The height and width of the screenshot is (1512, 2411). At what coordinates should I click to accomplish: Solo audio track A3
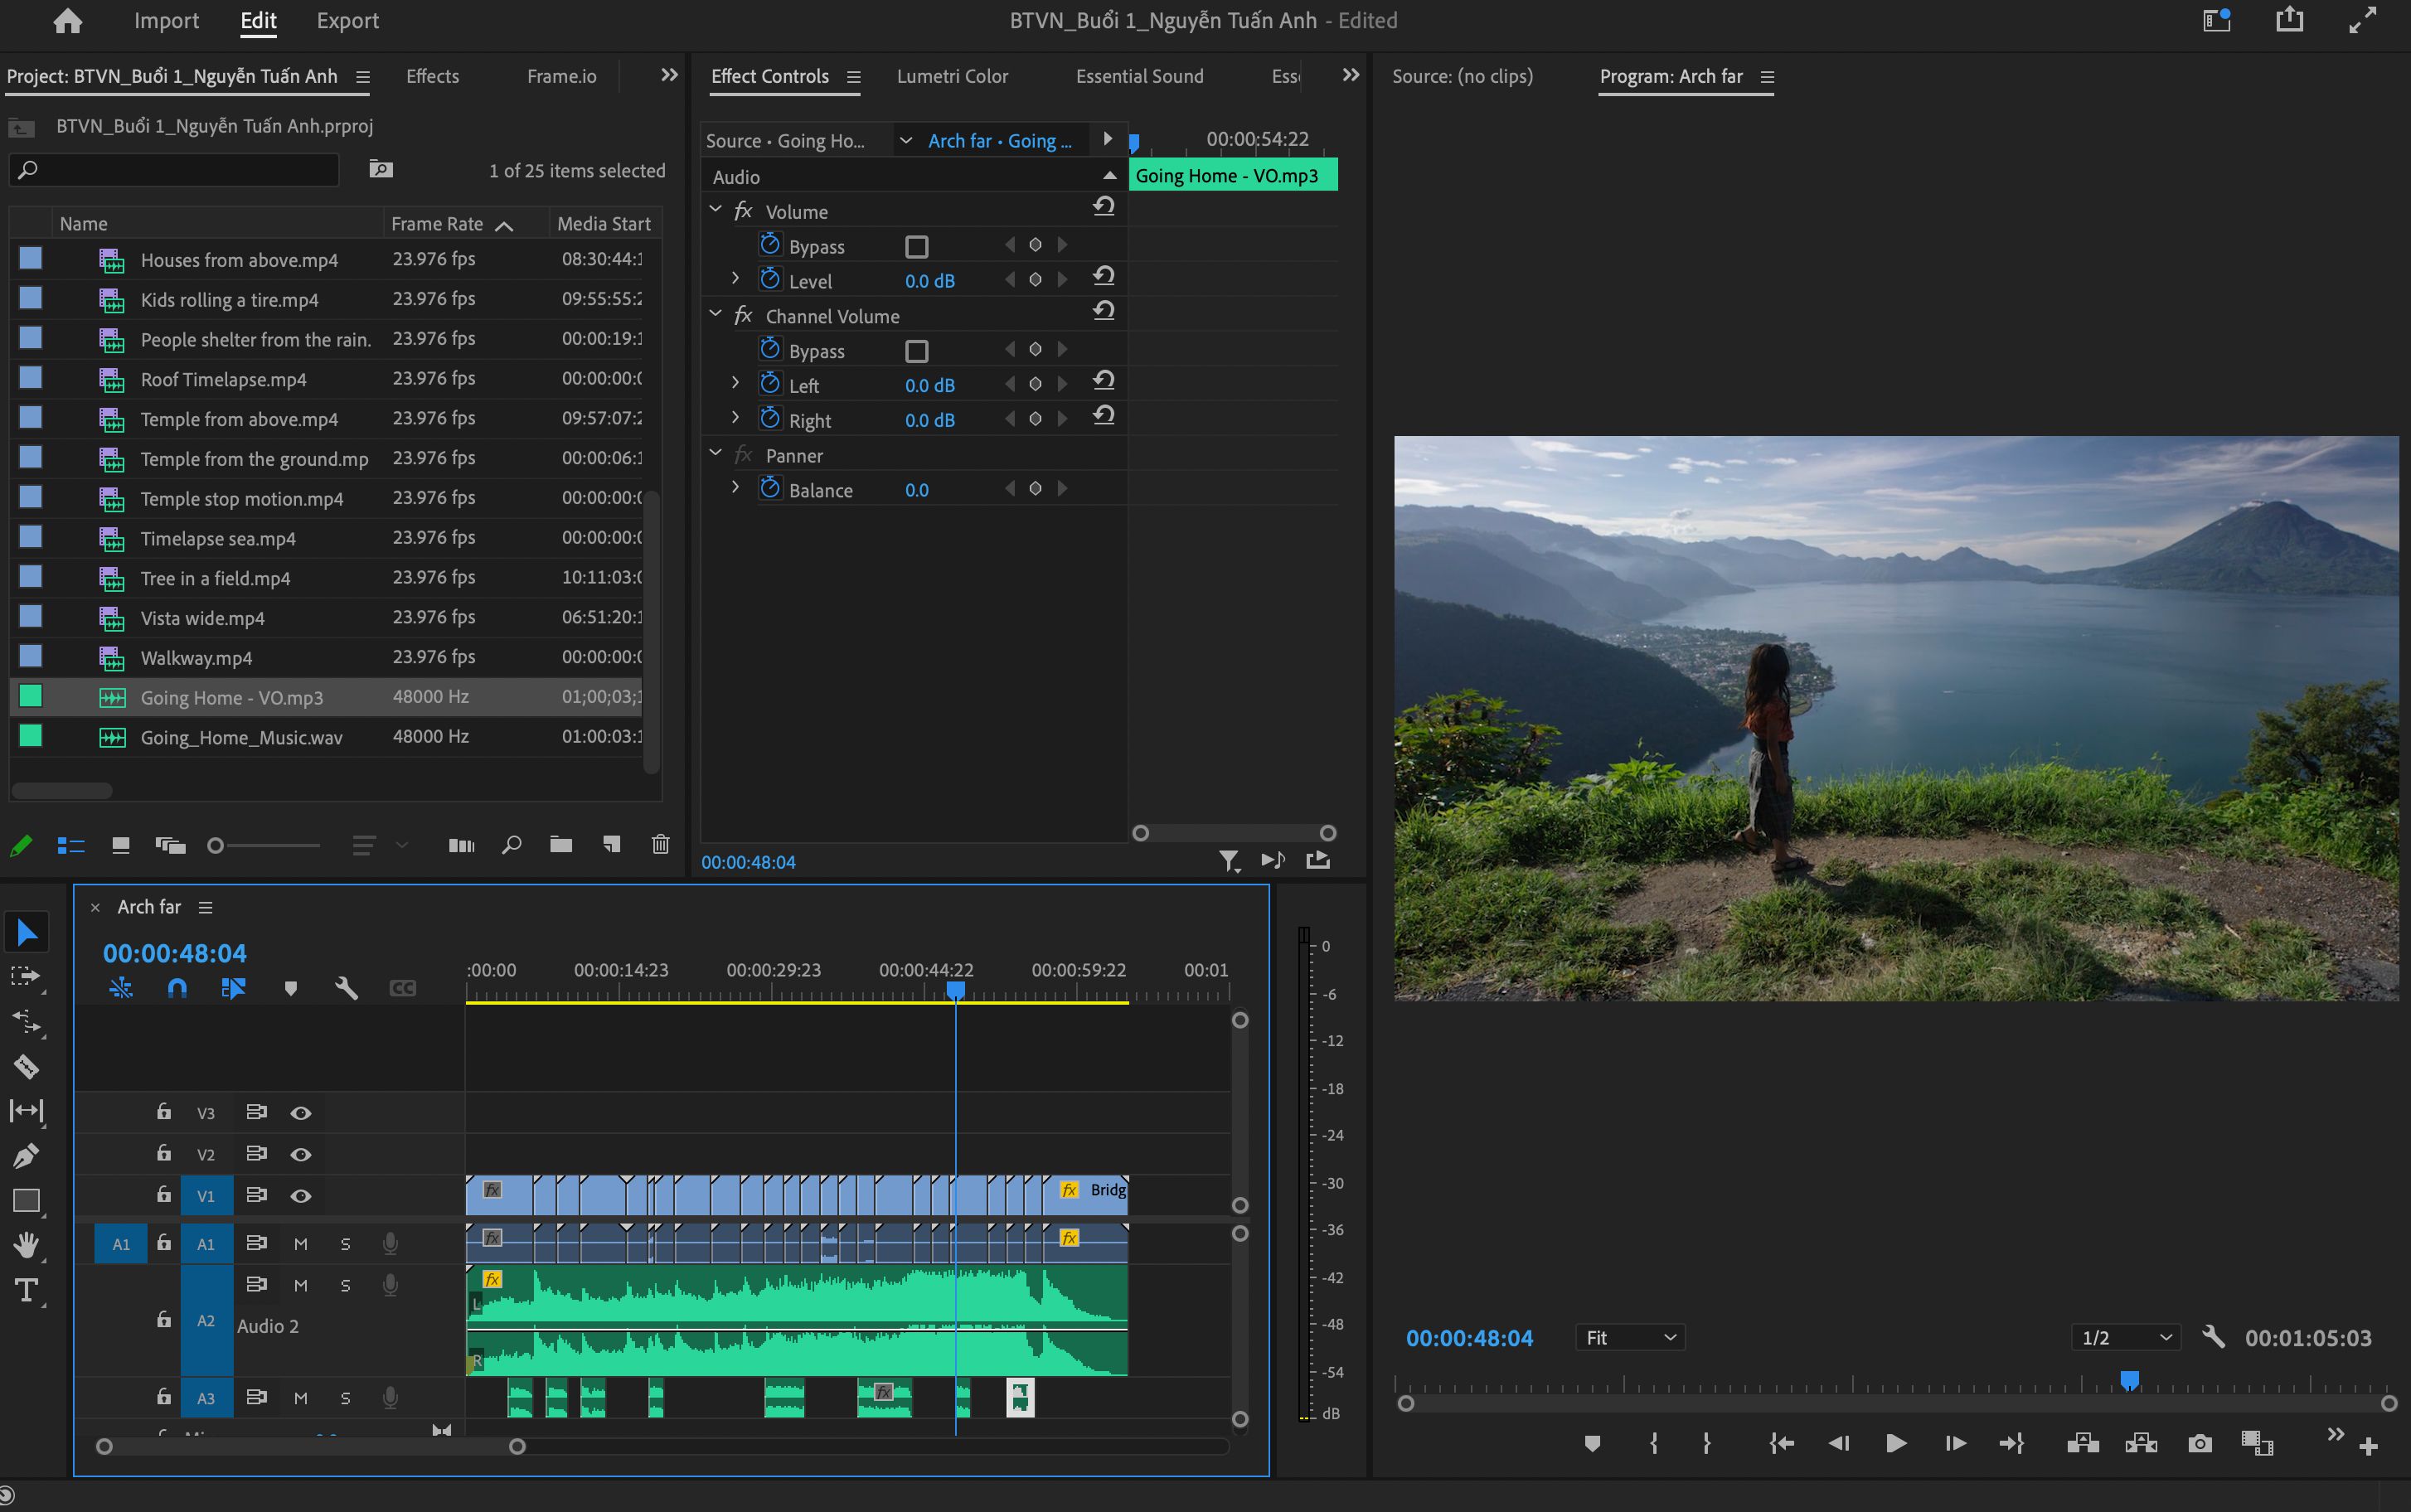coord(345,1398)
